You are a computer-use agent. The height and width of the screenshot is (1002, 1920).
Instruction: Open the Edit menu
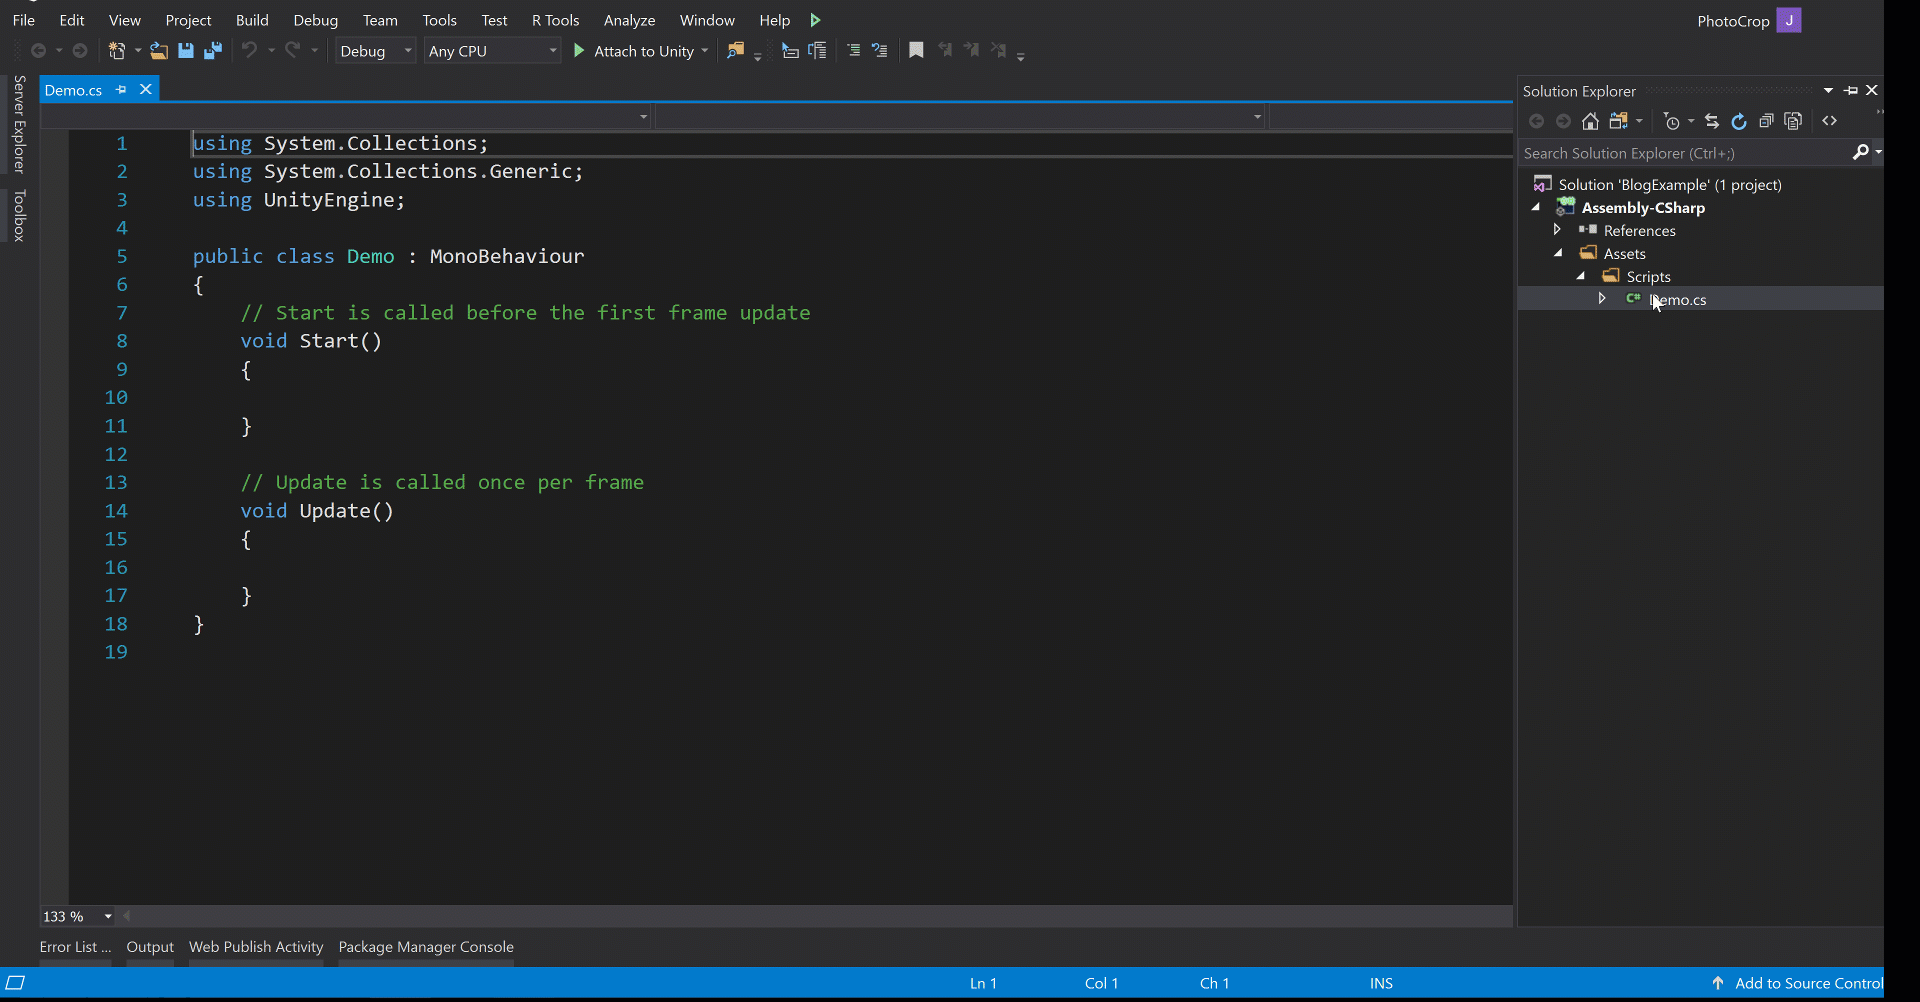pyautogui.click(x=72, y=20)
